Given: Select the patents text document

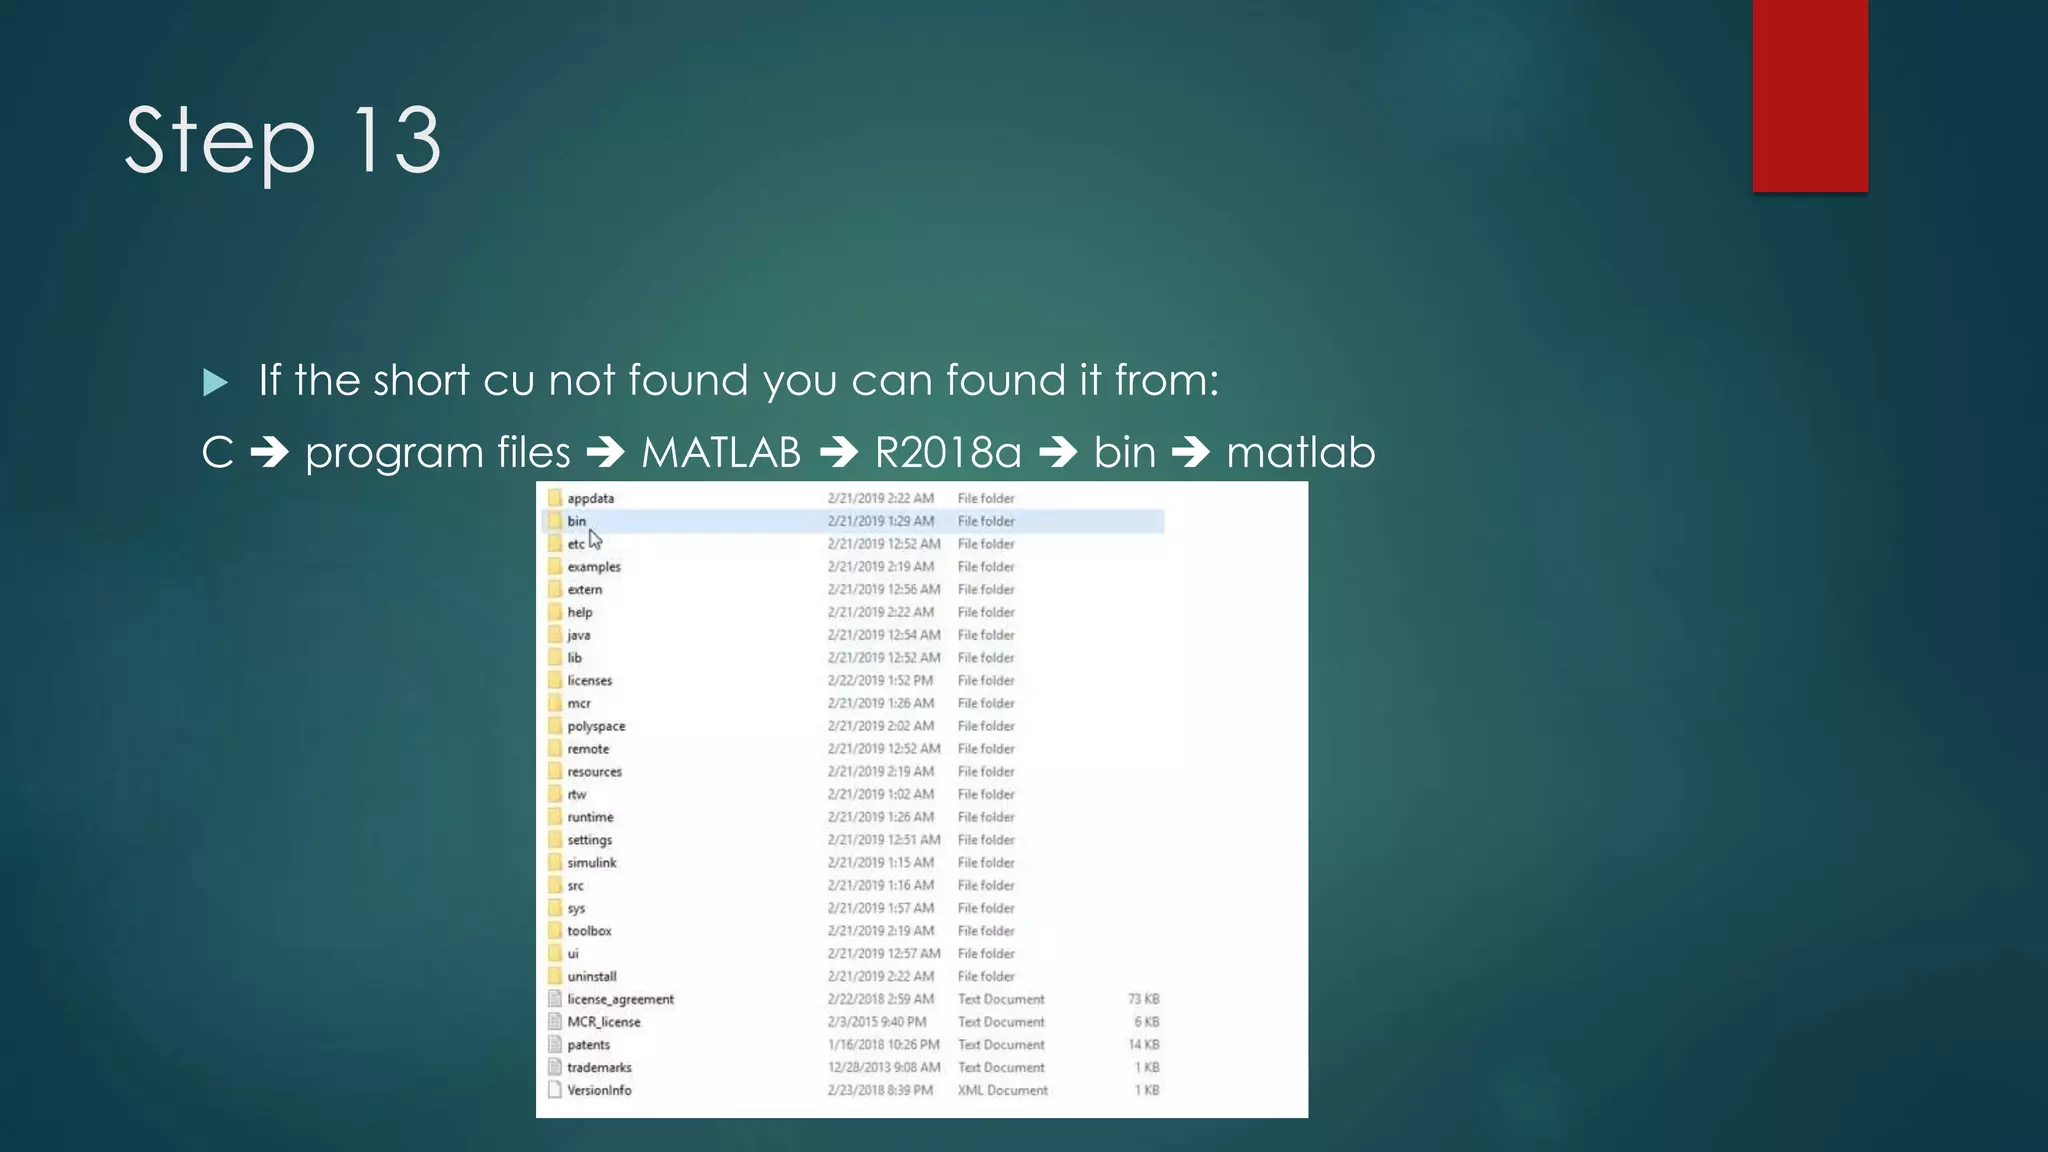Looking at the screenshot, I should click(588, 1045).
